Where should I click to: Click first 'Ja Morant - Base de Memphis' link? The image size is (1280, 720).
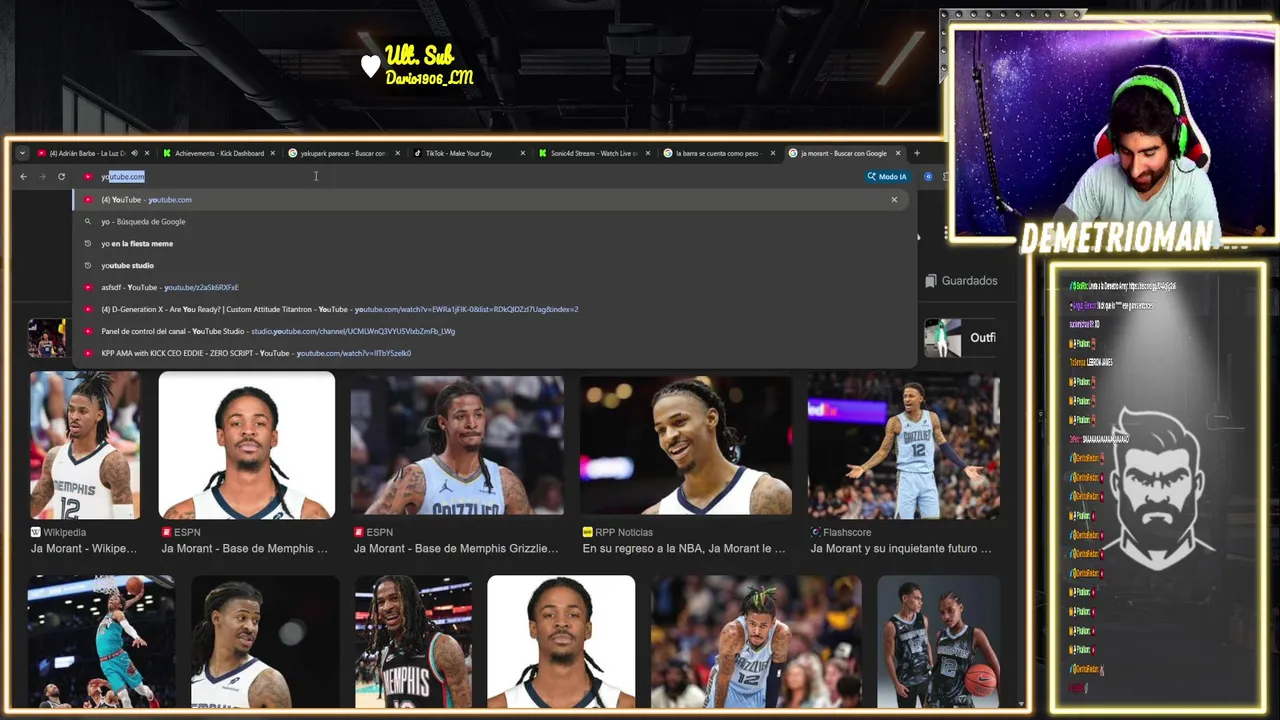(x=245, y=549)
